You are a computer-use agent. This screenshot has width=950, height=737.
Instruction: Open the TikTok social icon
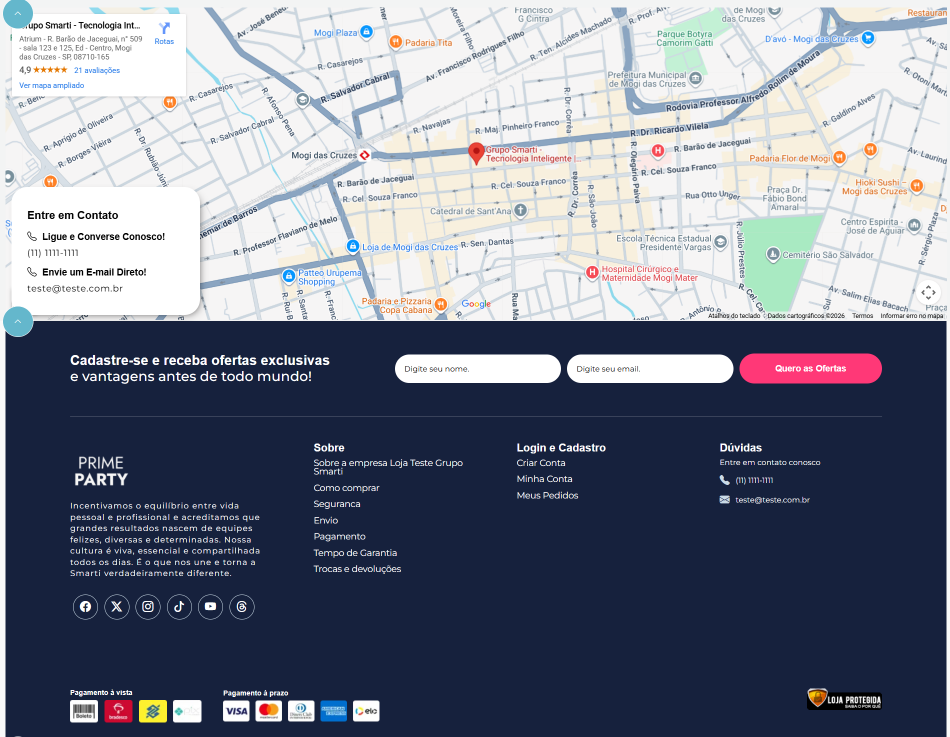tap(179, 607)
